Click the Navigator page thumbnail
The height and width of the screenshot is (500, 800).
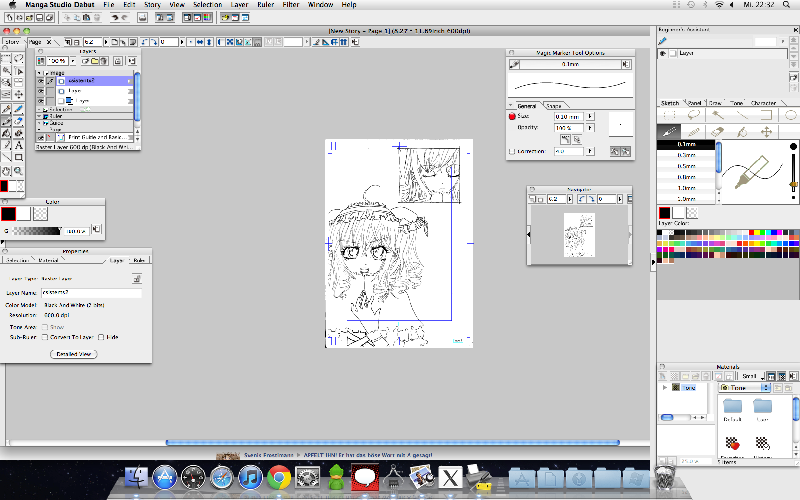(579, 235)
